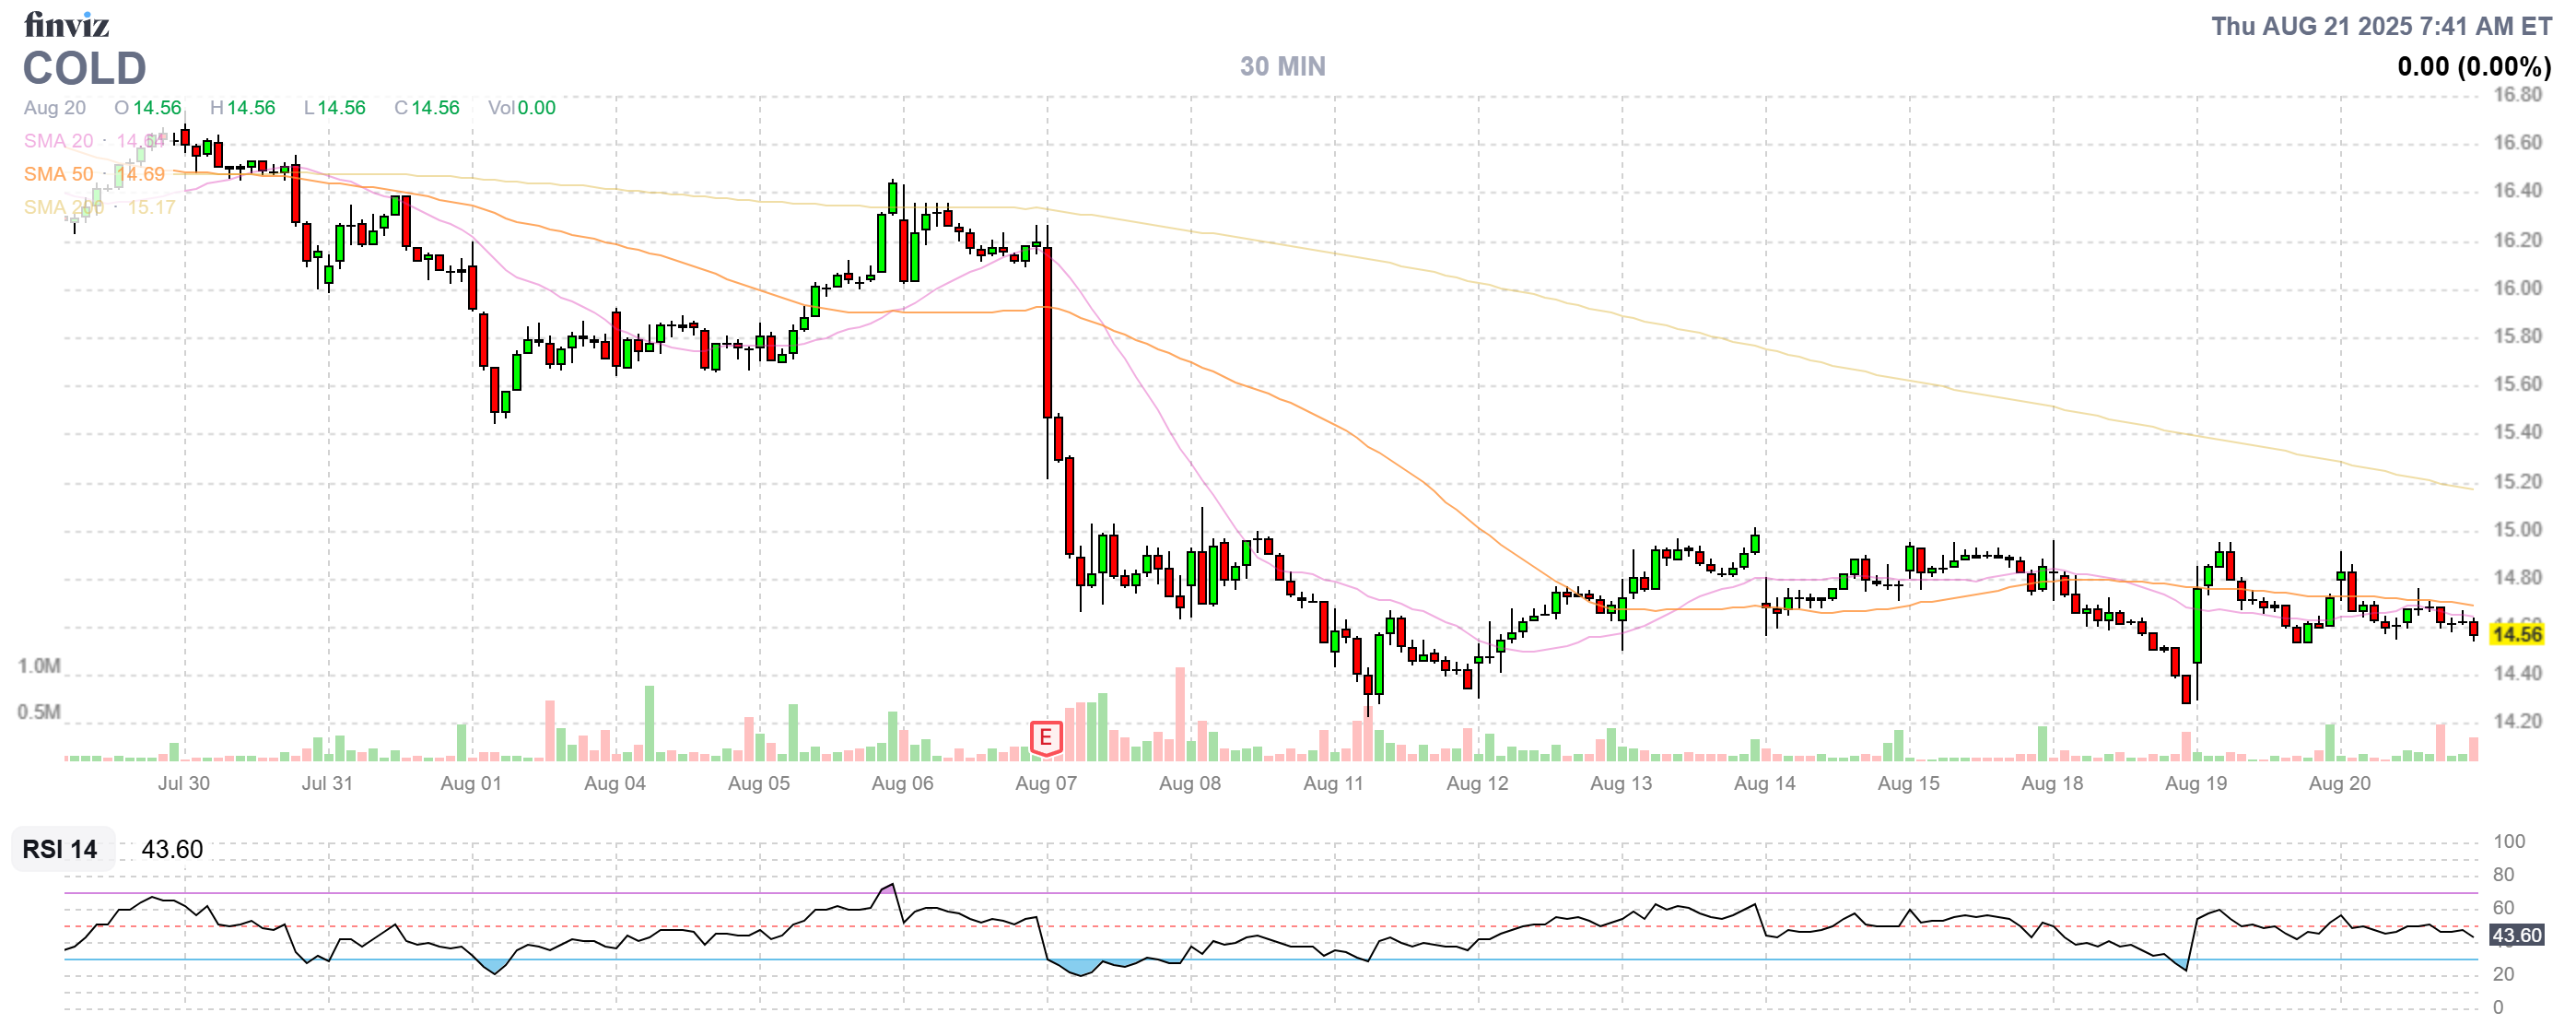Click the SMA 20 indicator label
2576x1036 pixels.
pyautogui.click(x=58, y=141)
